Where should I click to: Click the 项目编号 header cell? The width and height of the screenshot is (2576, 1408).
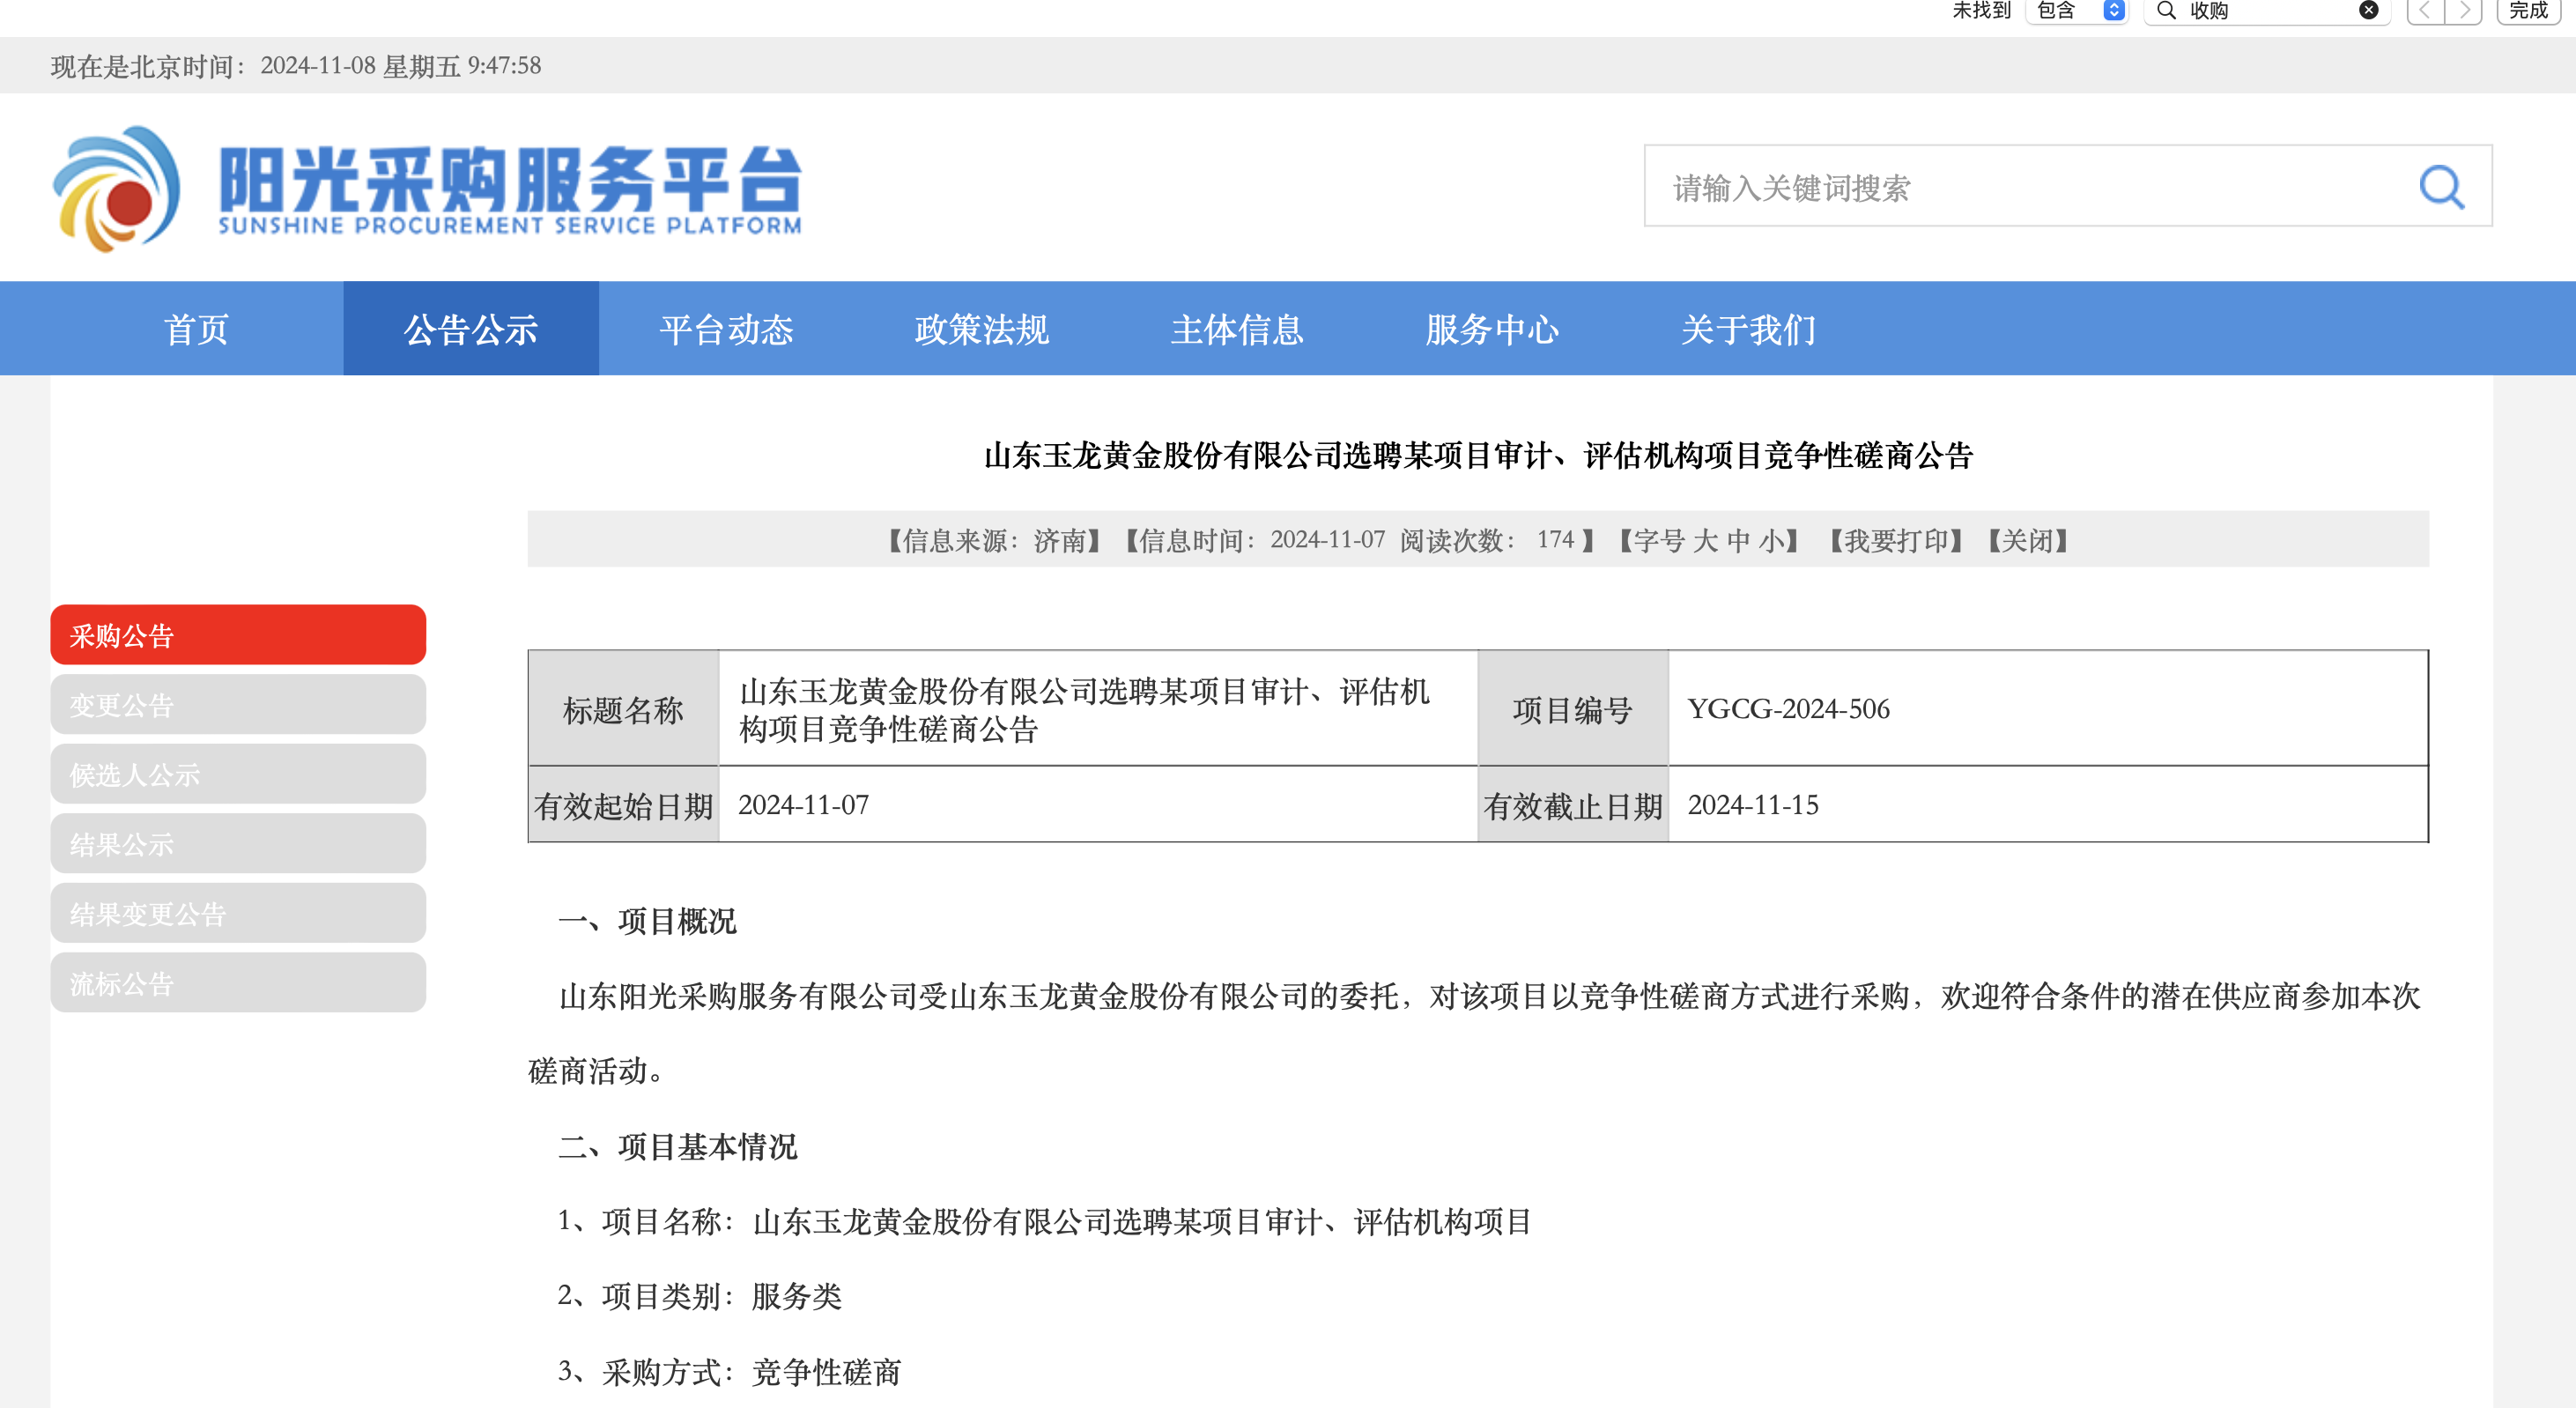pyautogui.click(x=1573, y=709)
